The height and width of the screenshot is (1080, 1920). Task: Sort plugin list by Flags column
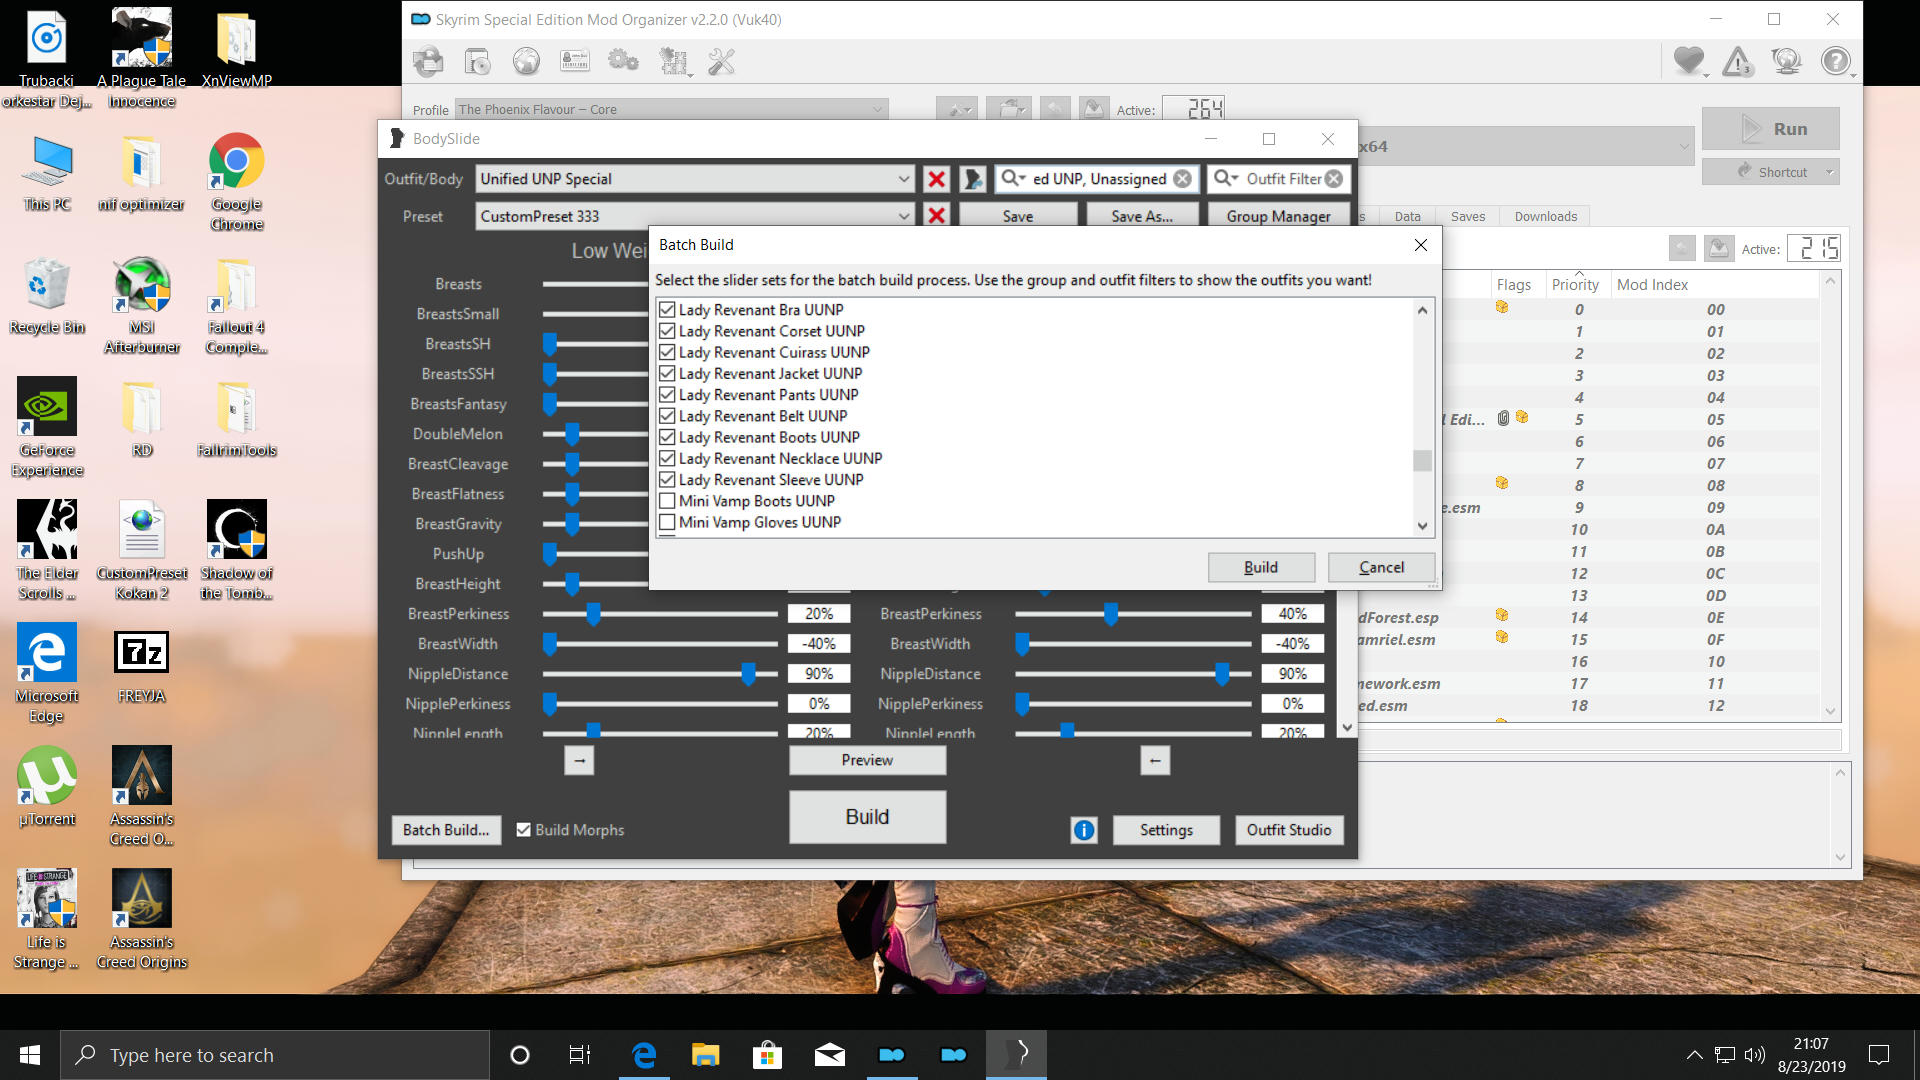(x=1514, y=285)
